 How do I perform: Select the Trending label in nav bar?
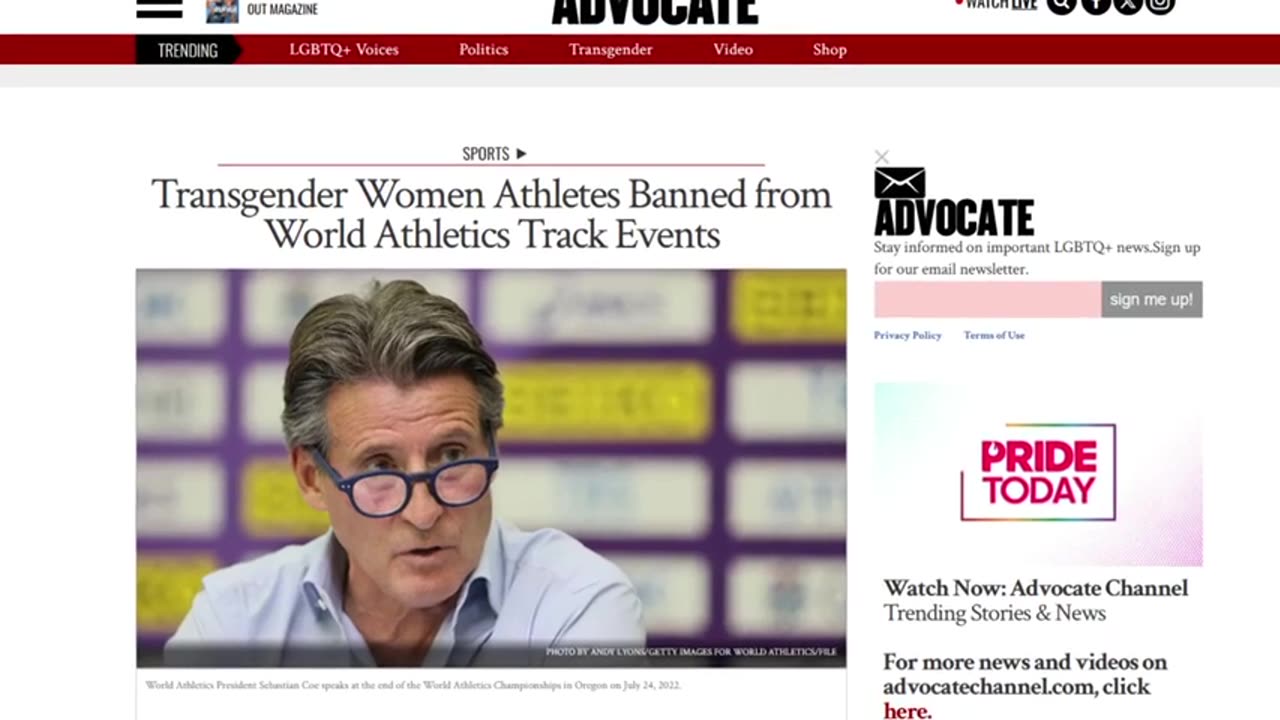pyautogui.click(x=187, y=50)
